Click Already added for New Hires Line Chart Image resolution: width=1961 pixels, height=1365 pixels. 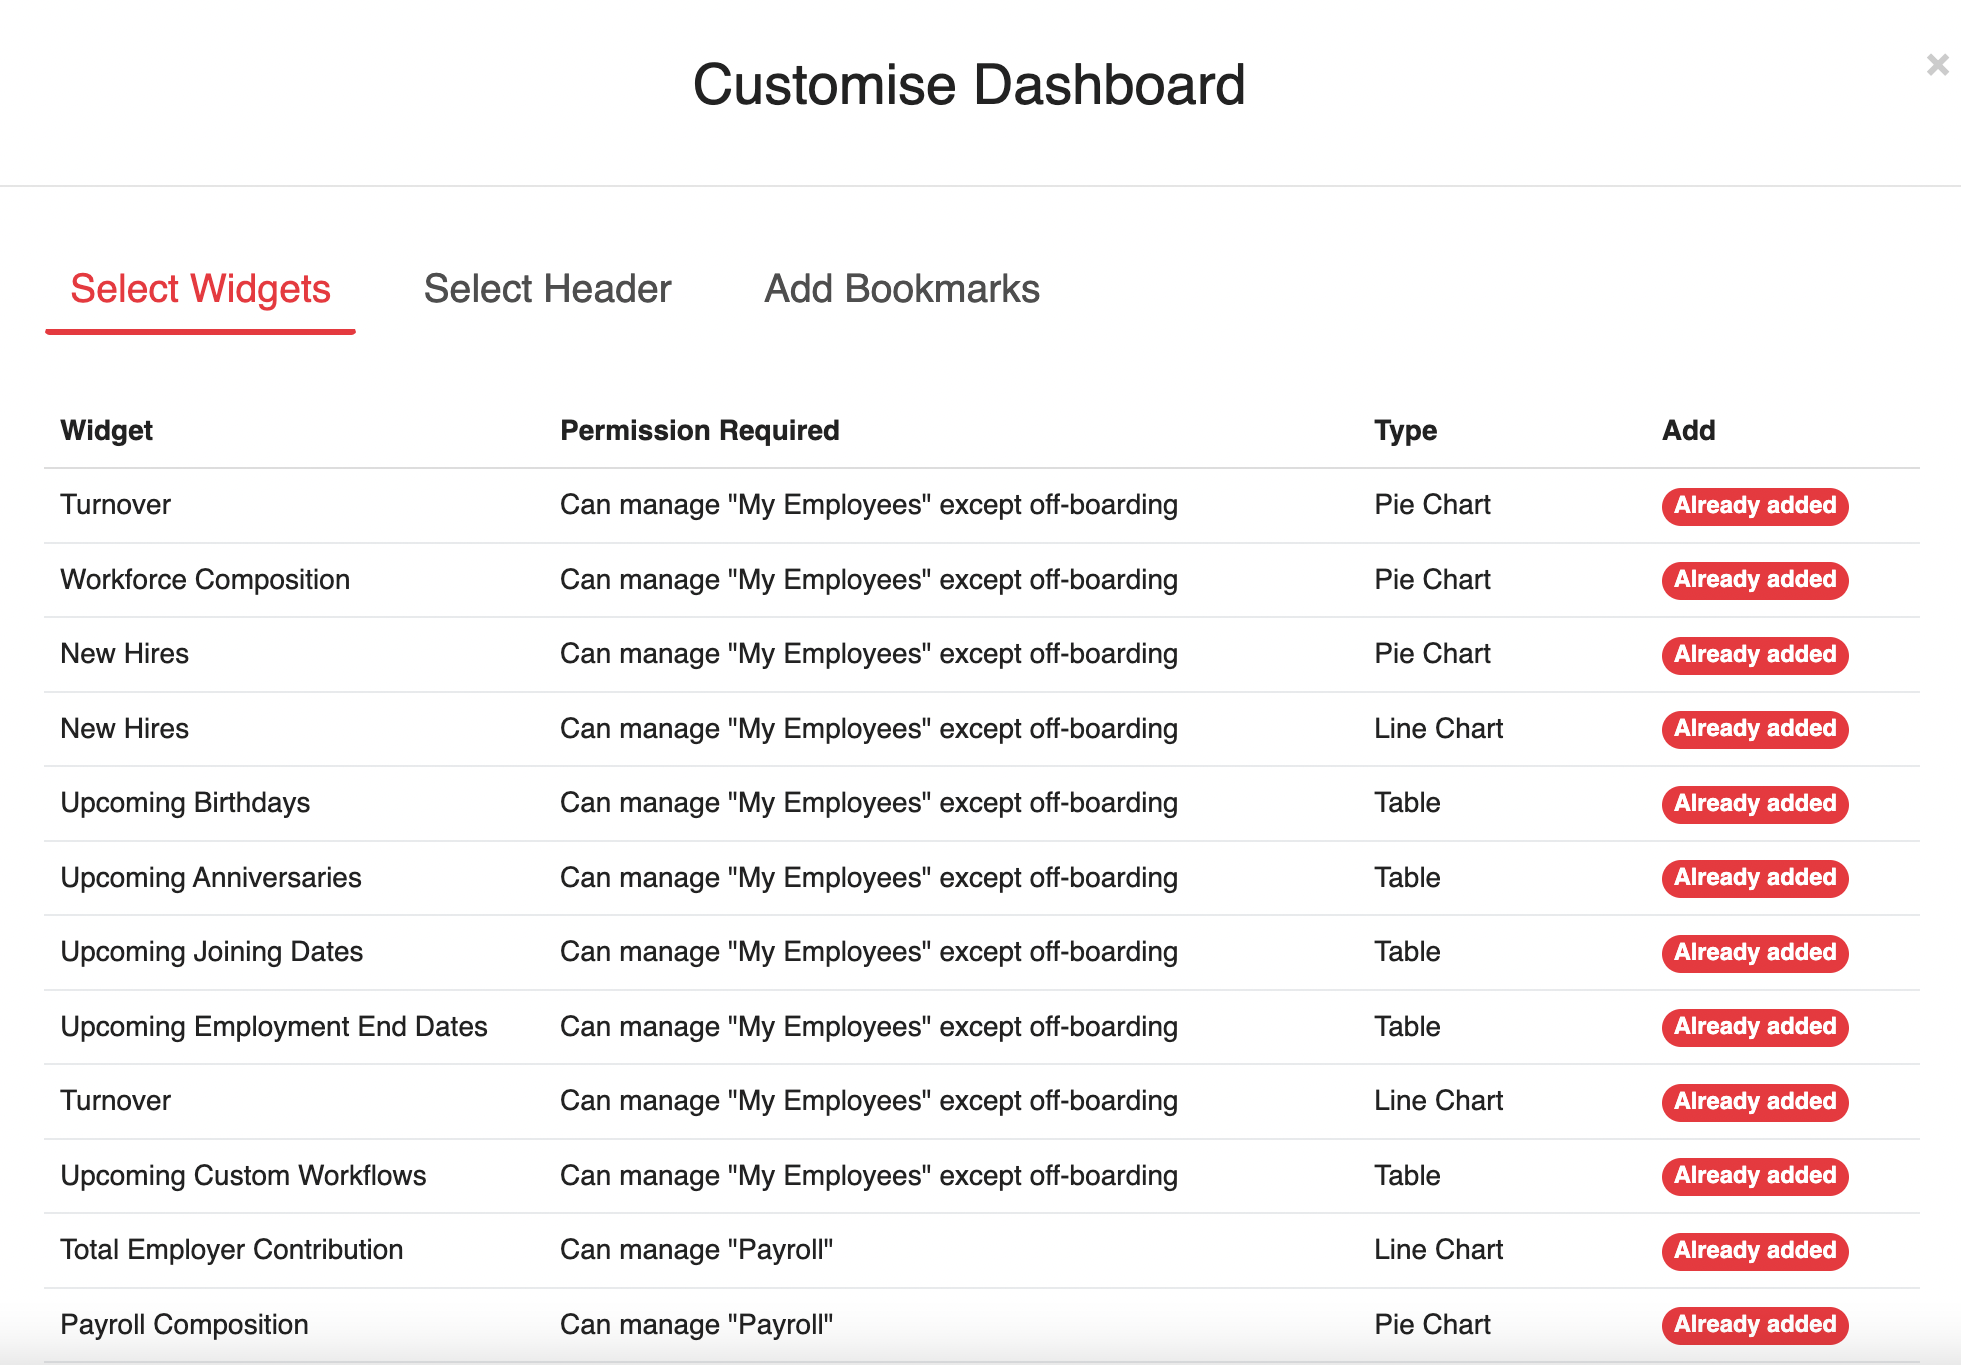1754,729
